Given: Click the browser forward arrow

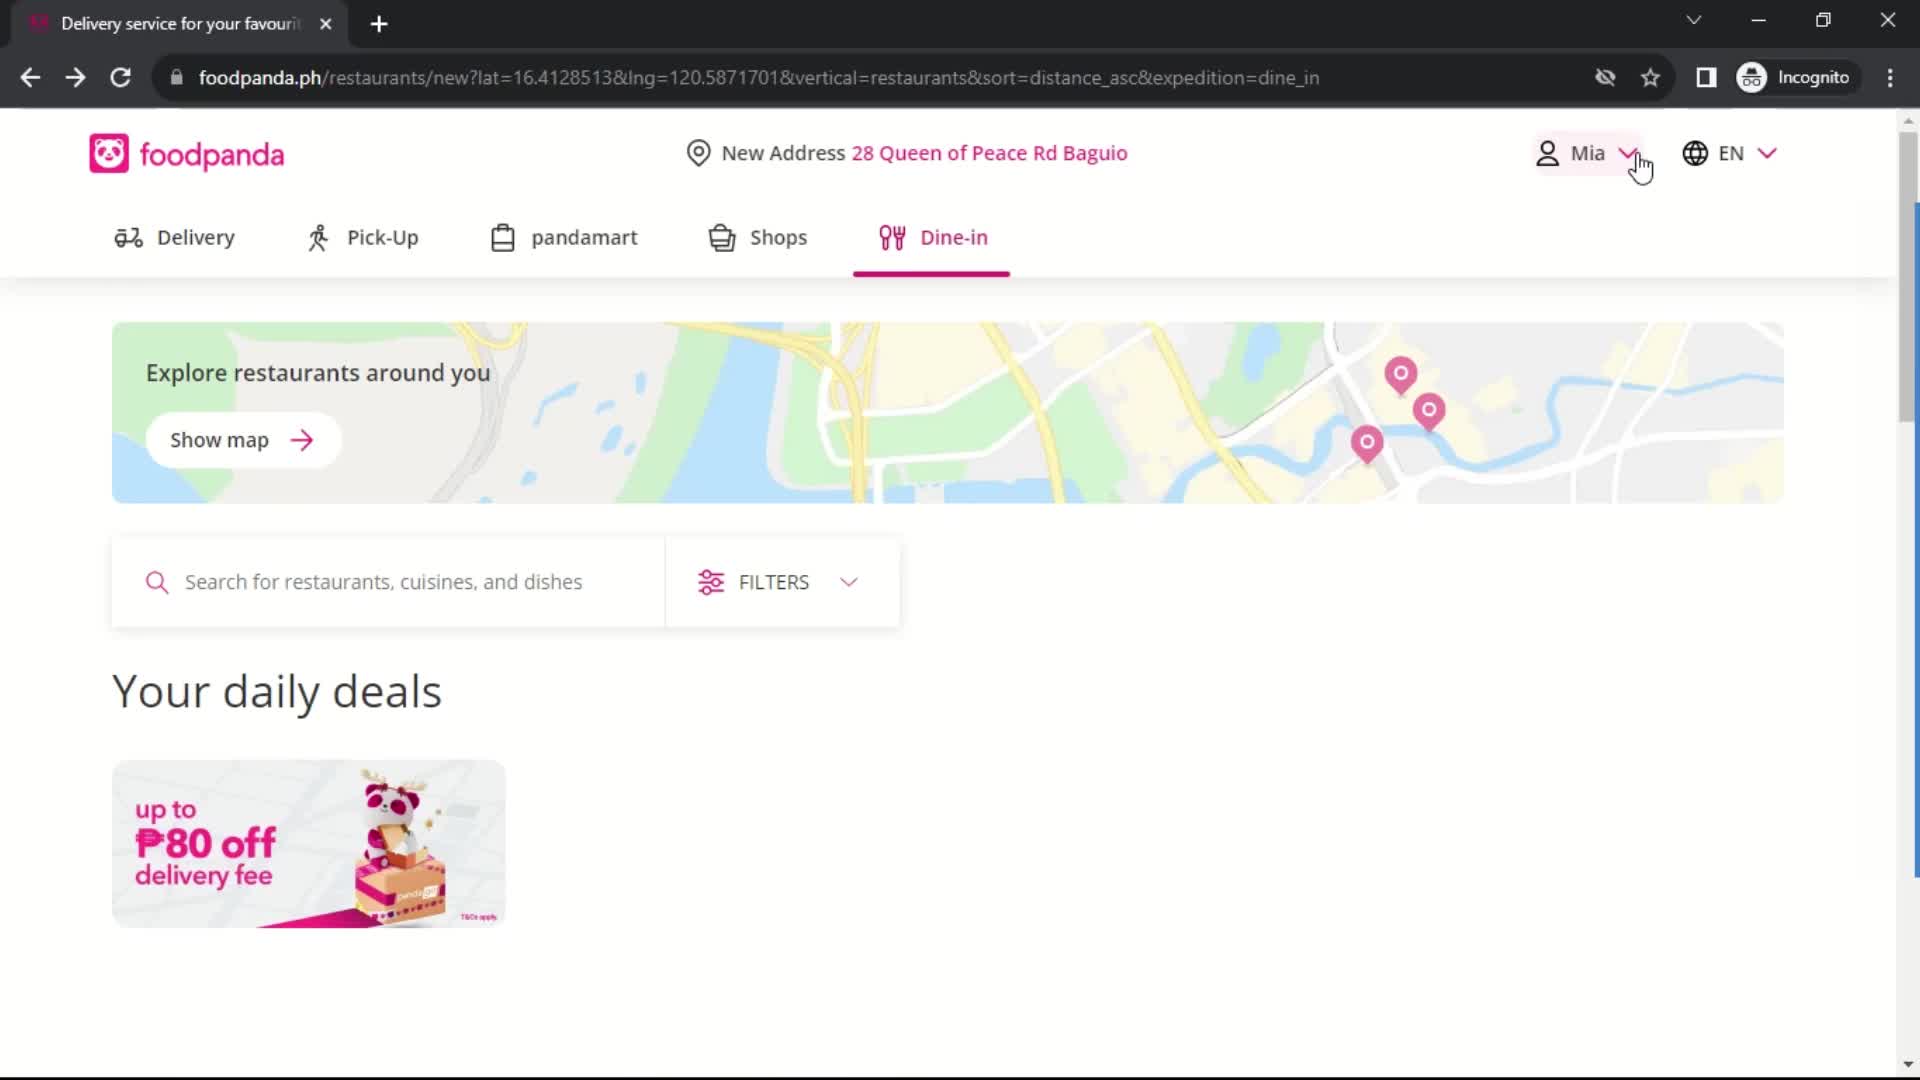Looking at the screenshot, I should point(75,77).
